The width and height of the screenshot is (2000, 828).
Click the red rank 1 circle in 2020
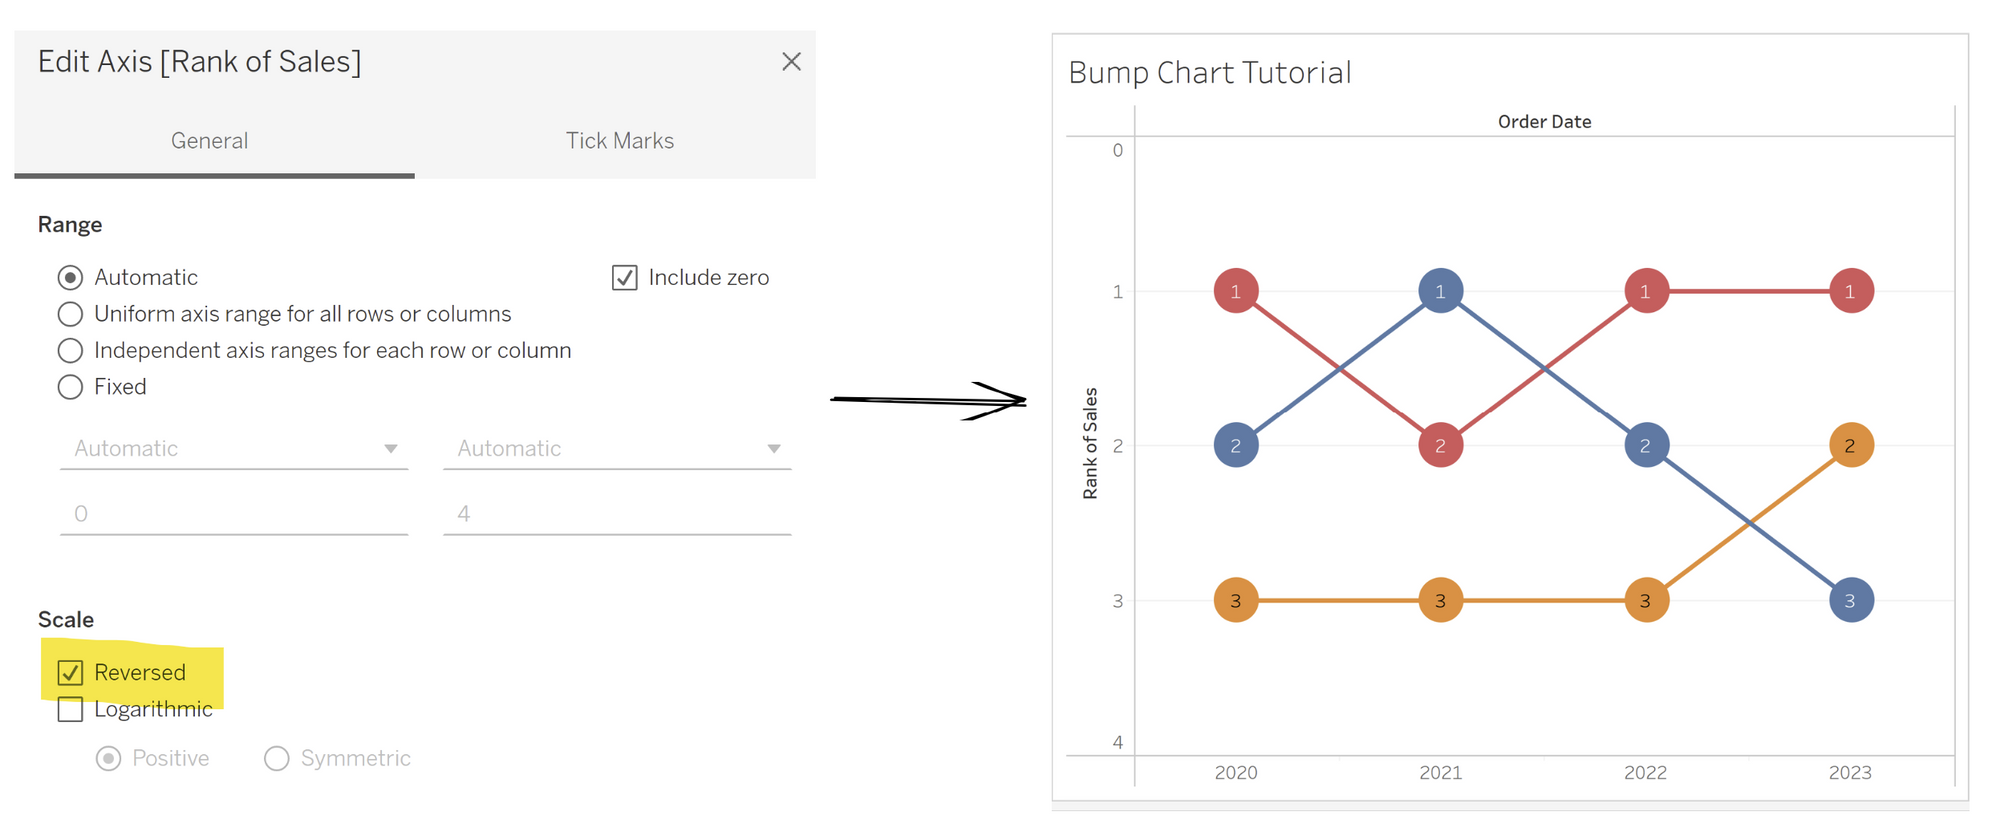tap(1236, 291)
